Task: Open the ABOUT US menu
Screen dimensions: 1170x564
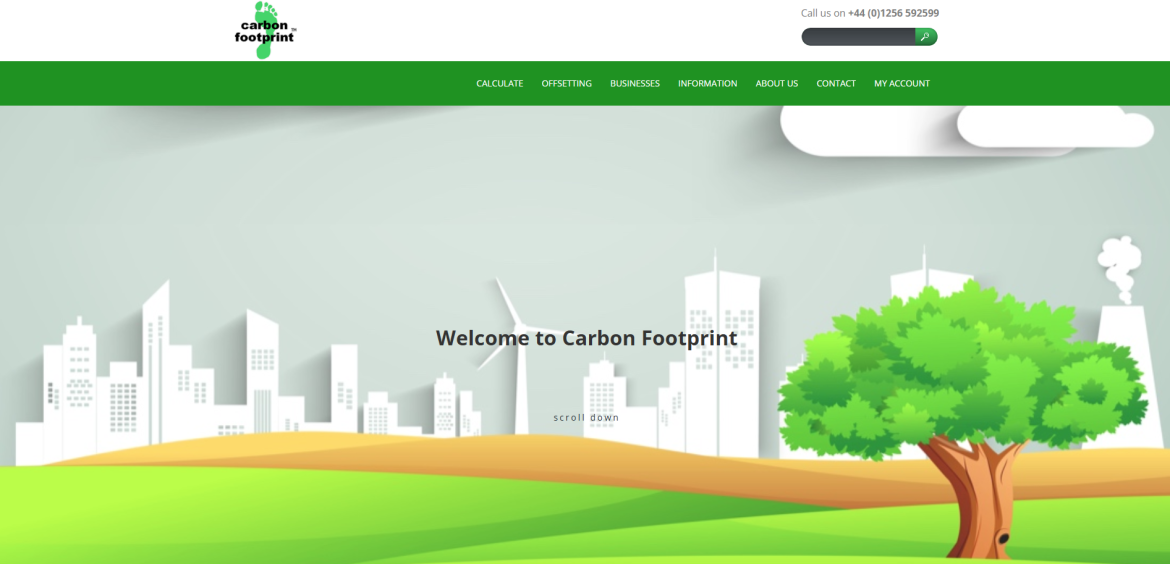Action: [777, 84]
